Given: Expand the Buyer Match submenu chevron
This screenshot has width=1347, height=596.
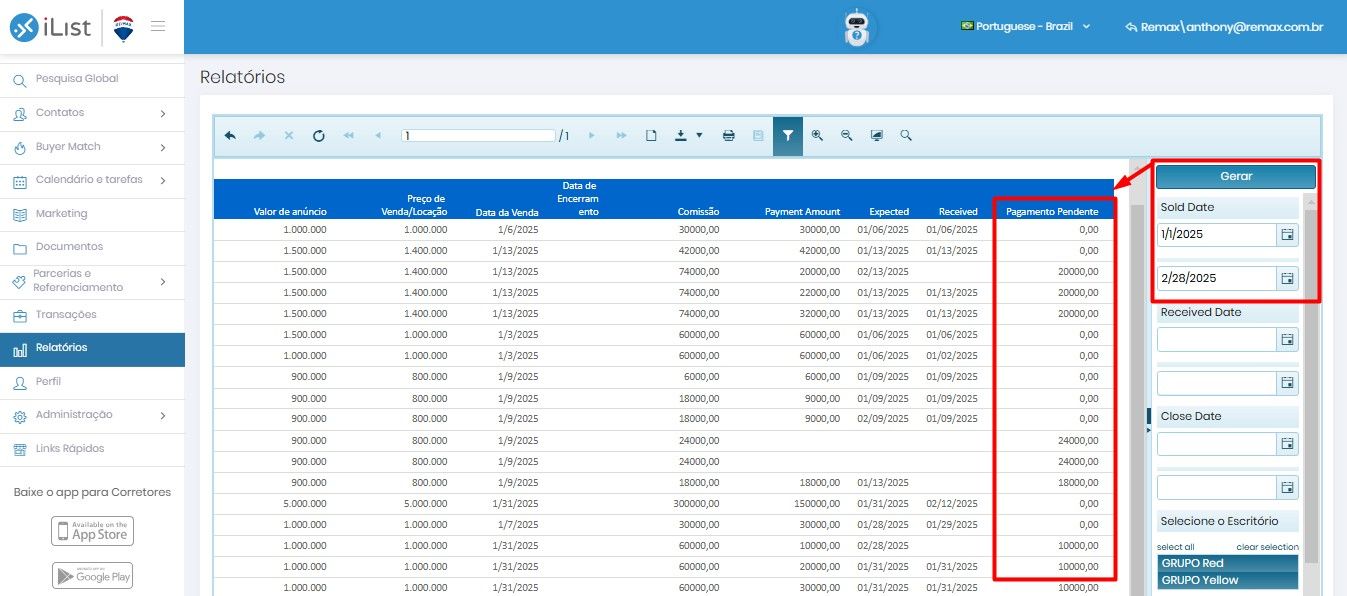Looking at the screenshot, I should [x=163, y=148].
